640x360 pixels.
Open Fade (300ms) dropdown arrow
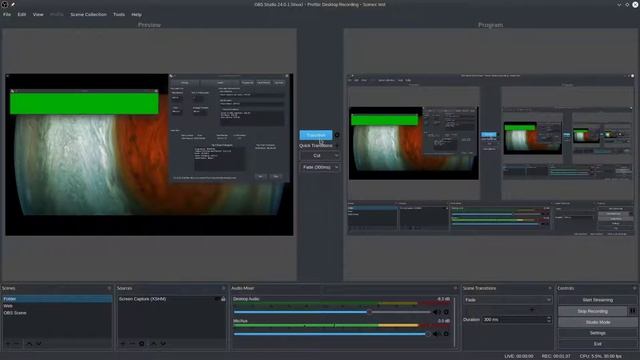pos(336,167)
